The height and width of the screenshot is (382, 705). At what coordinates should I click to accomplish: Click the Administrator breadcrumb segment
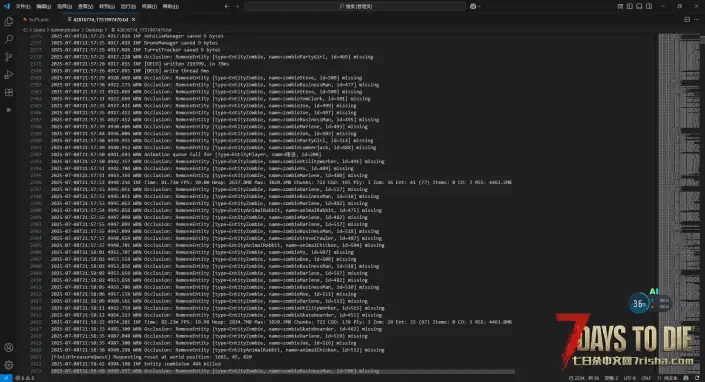[65, 30]
